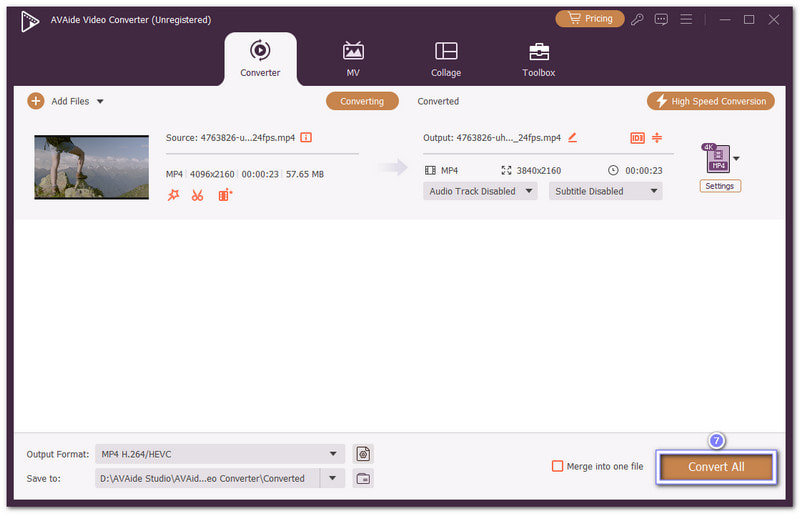Screen dimensions: 800x514
Task: Expand the Add Files dropdown arrow
Action: coord(100,101)
